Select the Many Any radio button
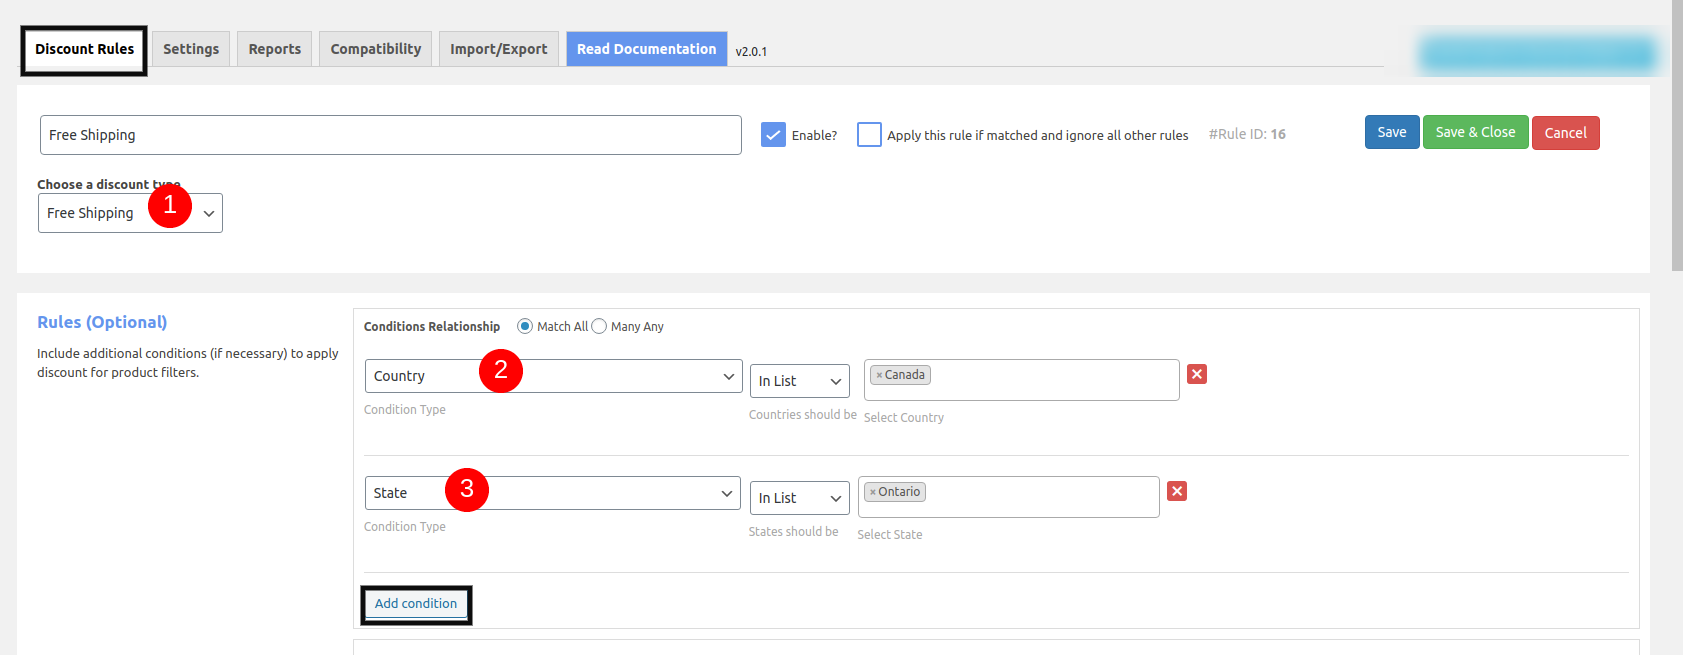The image size is (1683, 655). tap(599, 326)
